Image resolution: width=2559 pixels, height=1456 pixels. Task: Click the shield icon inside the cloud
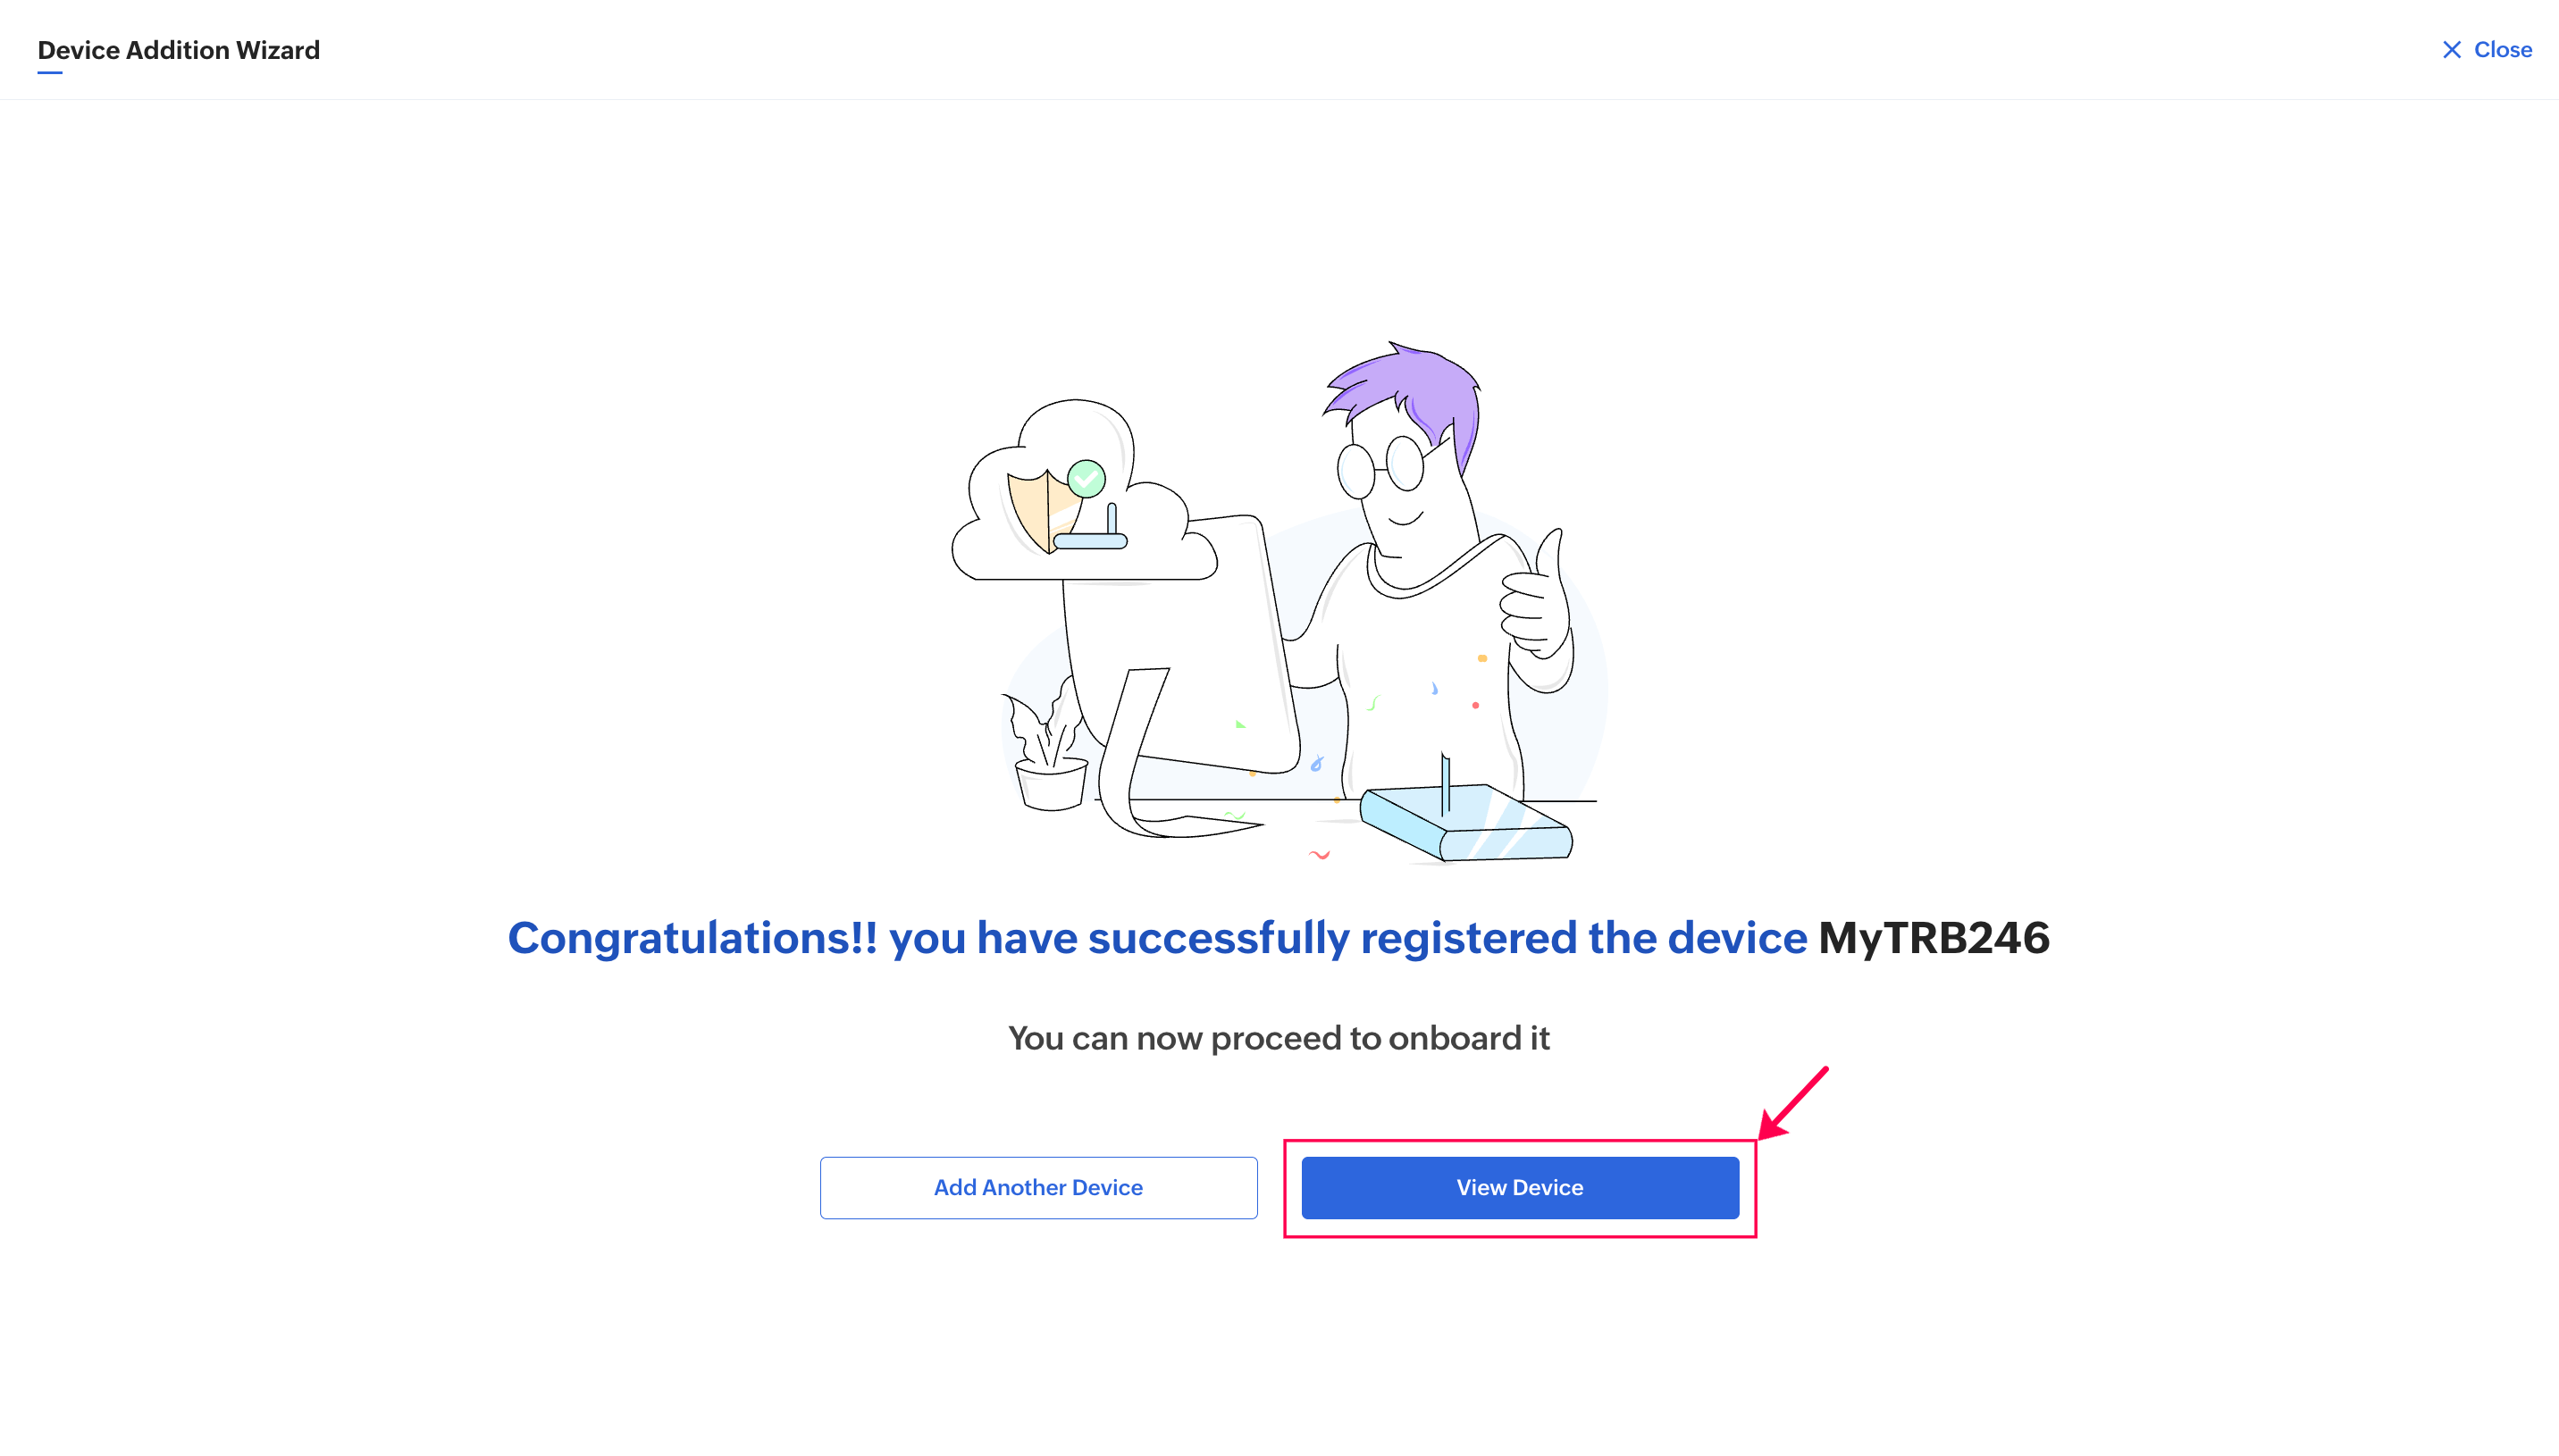click(x=1038, y=510)
